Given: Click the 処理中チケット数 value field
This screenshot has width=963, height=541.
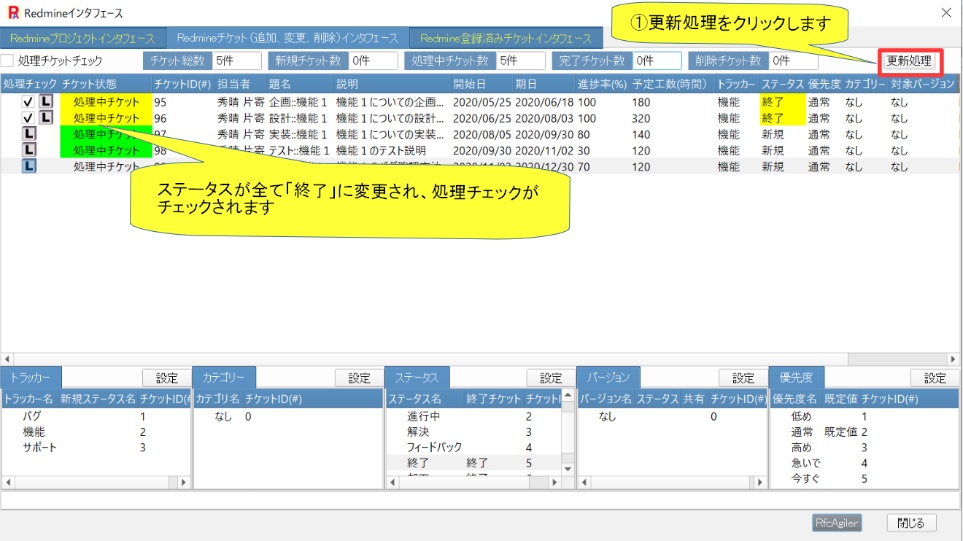Looking at the screenshot, I should (521, 61).
